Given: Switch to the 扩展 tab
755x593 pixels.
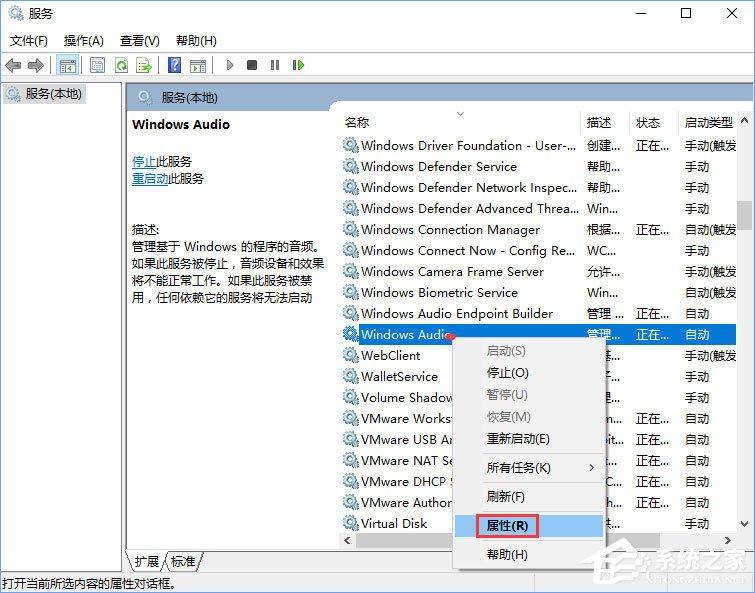Looking at the screenshot, I should (x=146, y=561).
